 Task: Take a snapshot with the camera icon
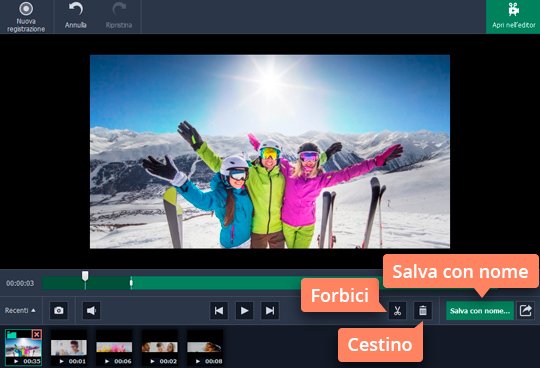click(x=59, y=311)
